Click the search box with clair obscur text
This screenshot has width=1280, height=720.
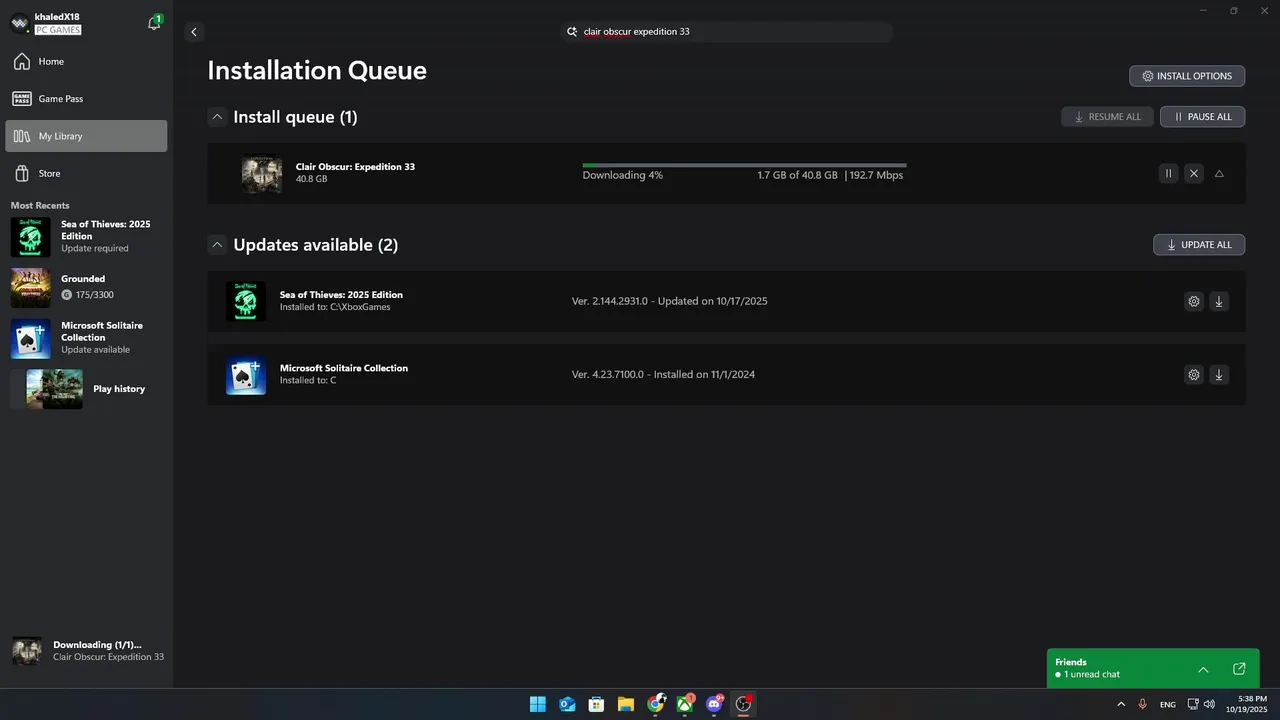coord(726,32)
